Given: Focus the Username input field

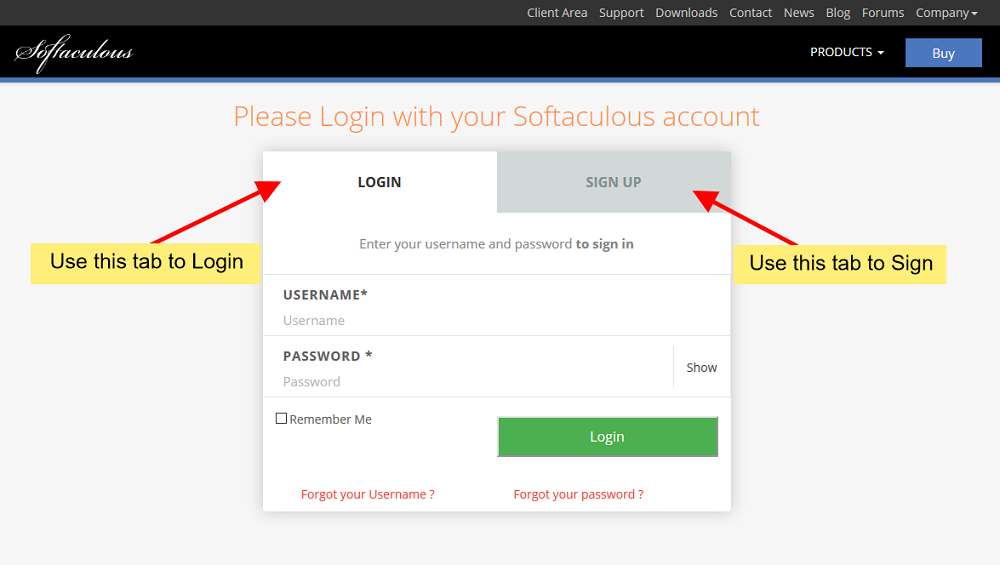Looking at the screenshot, I should 470,321.
